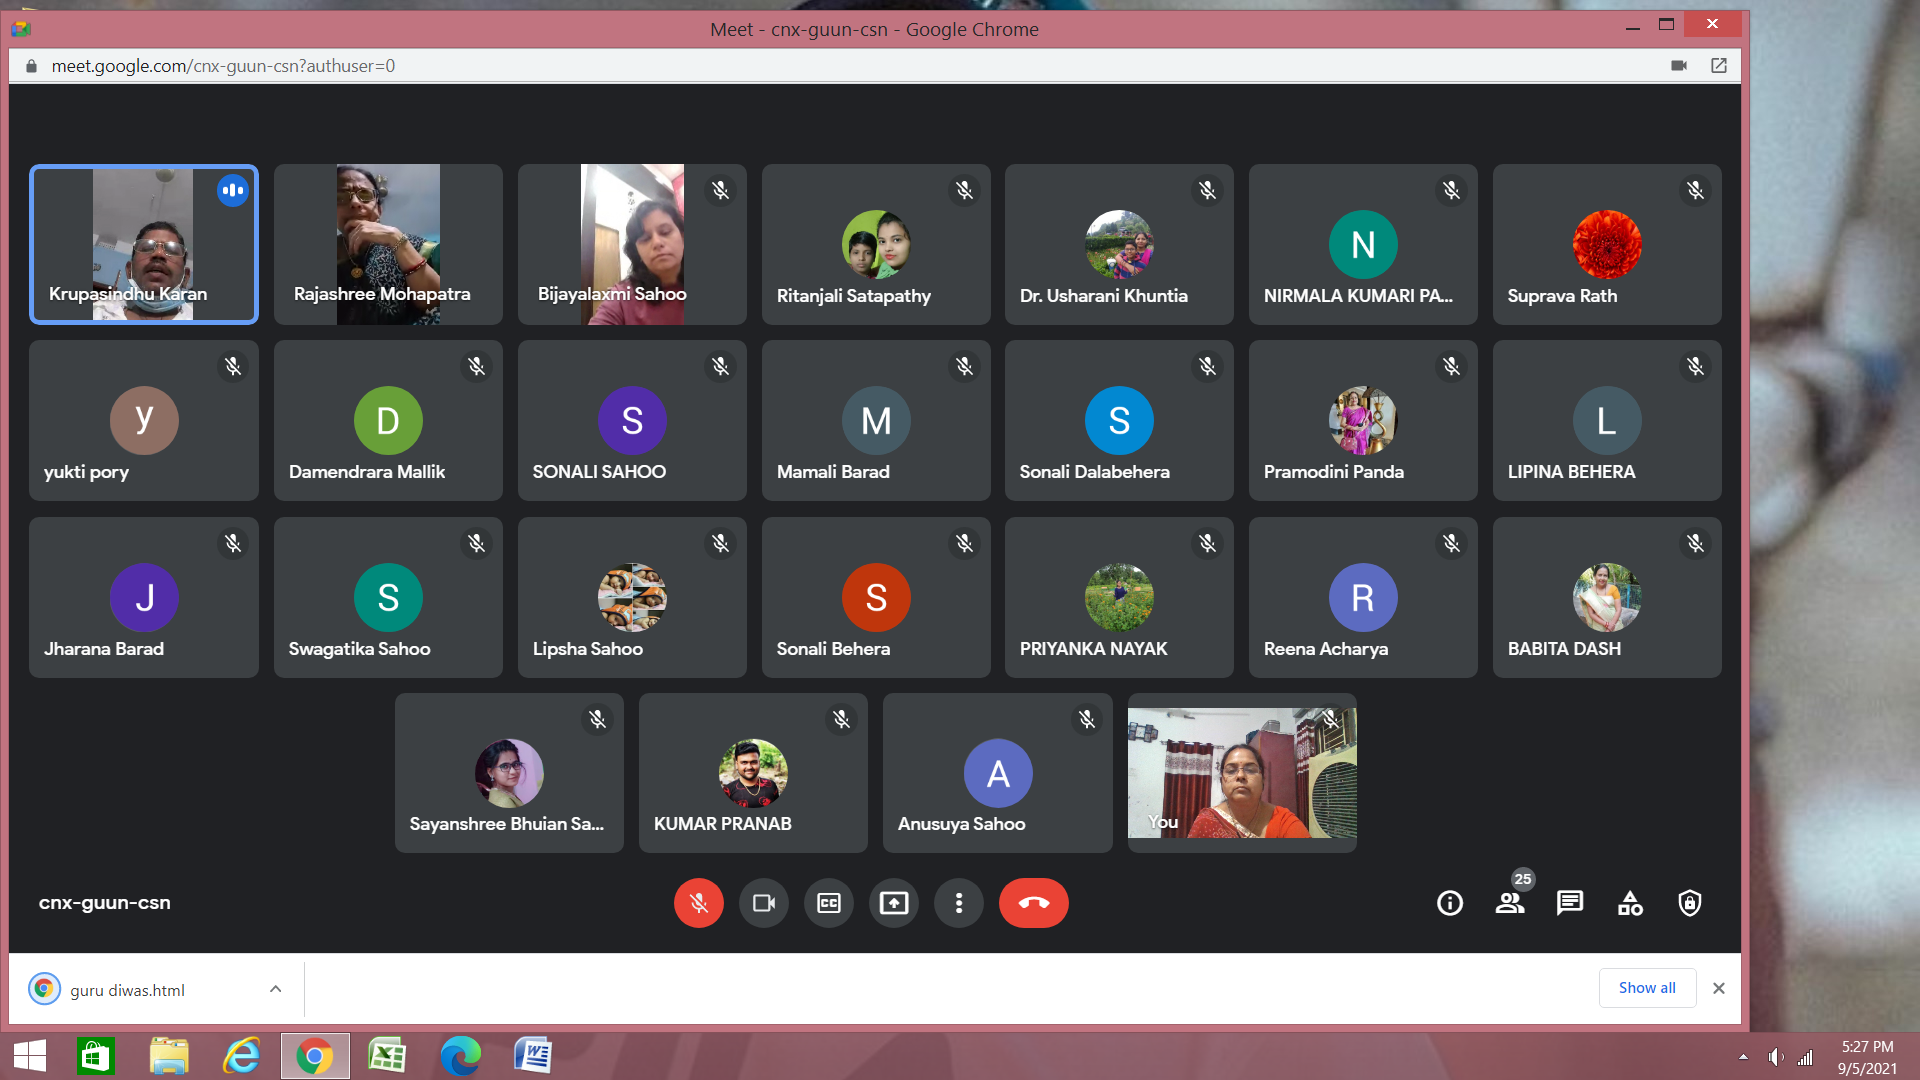Image resolution: width=1920 pixels, height=1080 pixels.
Task: Click Sonali Behera's orange S avatar
Action: tap(876, 597)
